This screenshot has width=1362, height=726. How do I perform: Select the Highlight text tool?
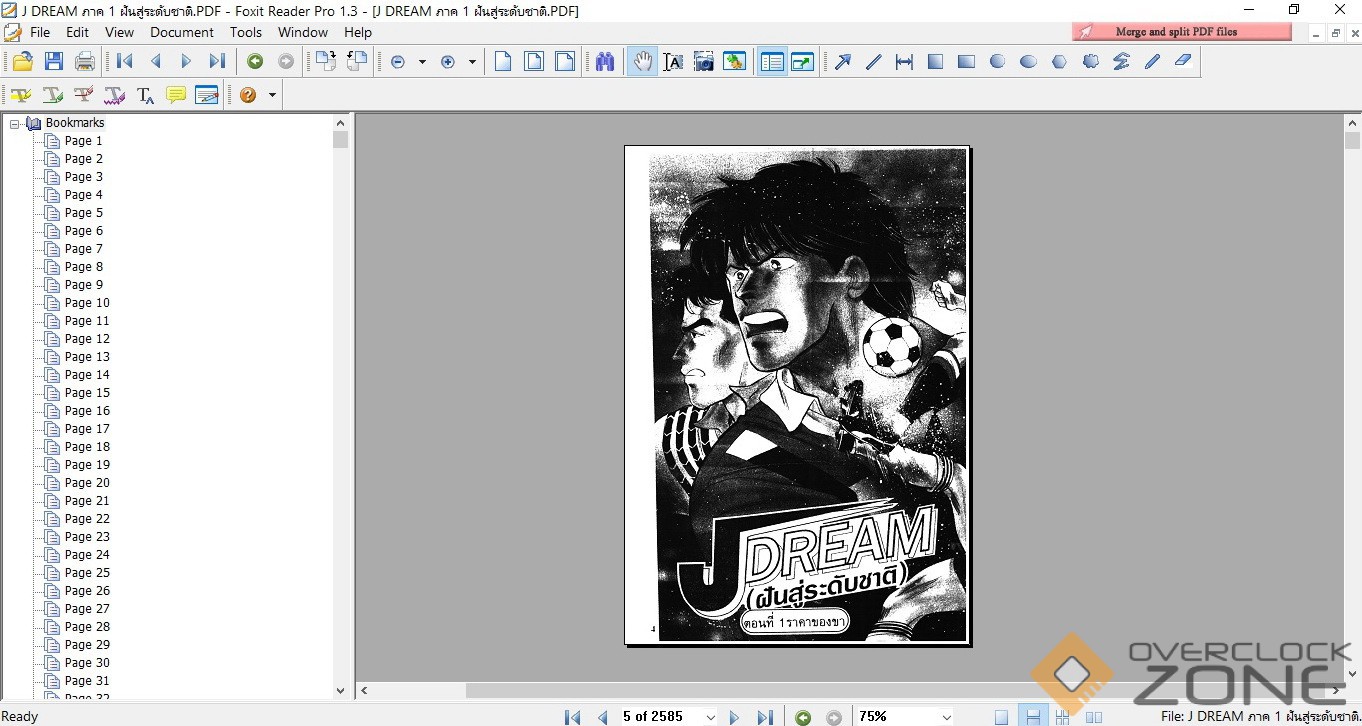tap(21, 95)
